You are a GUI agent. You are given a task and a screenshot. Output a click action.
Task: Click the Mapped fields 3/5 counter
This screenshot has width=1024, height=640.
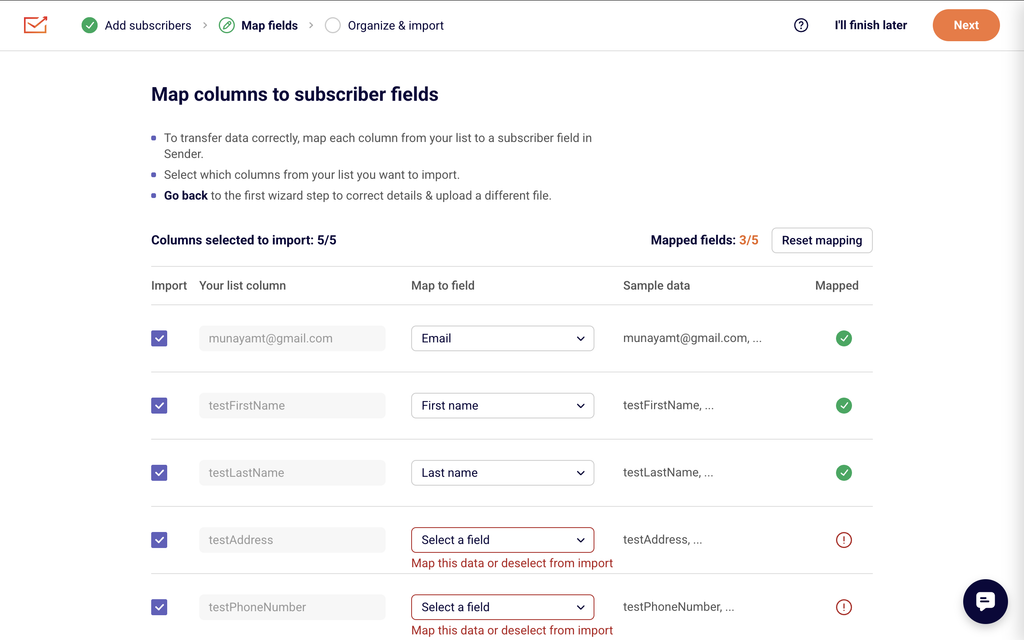tap(705, 240)
